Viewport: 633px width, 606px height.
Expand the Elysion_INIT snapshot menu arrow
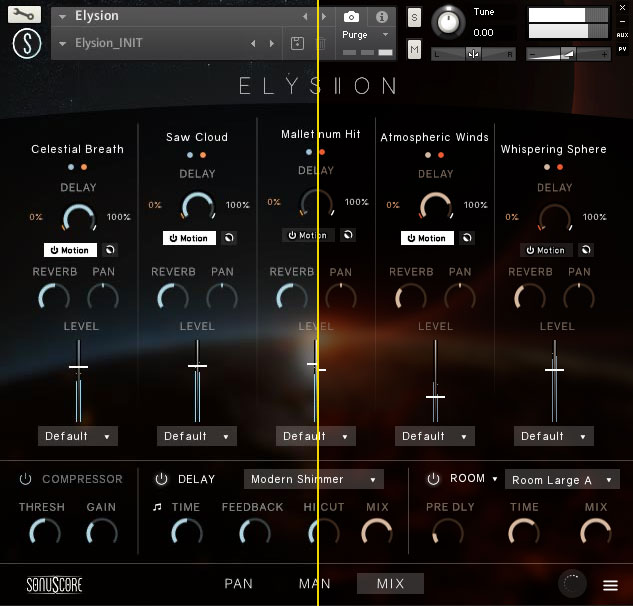[x=62, y=44]
